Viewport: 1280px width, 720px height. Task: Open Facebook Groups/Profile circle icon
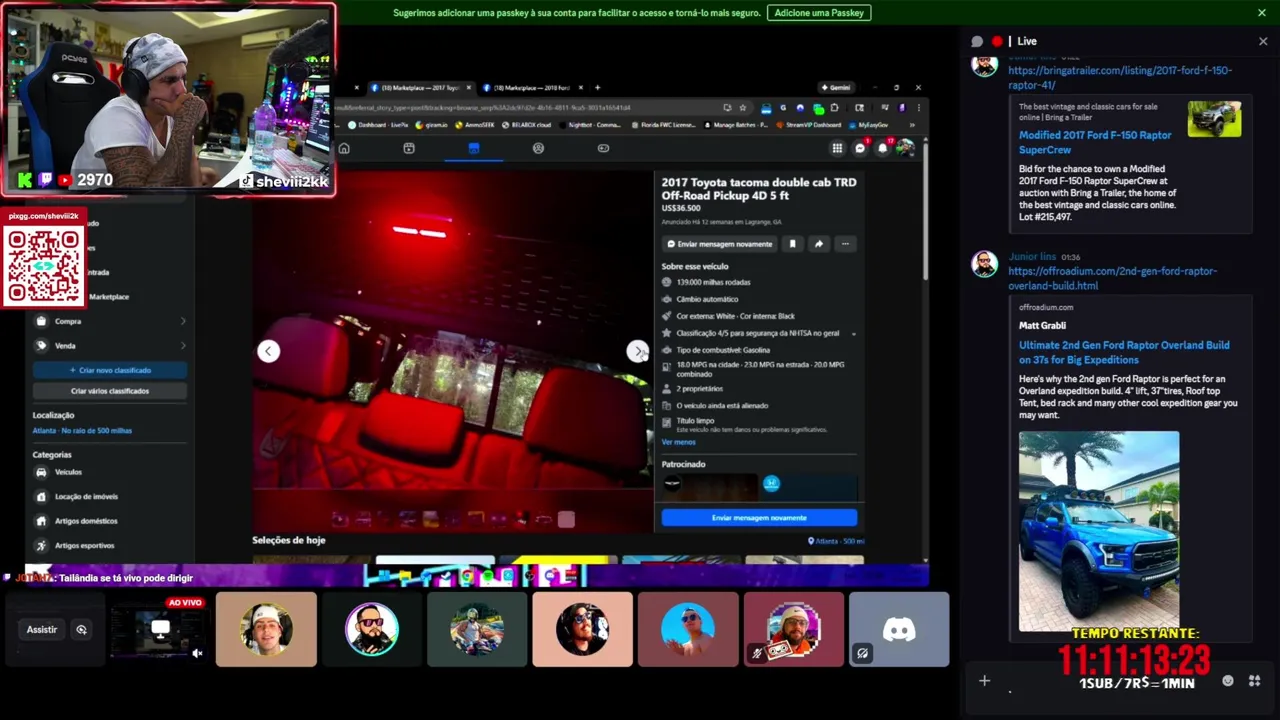click(x=538, y=148)
